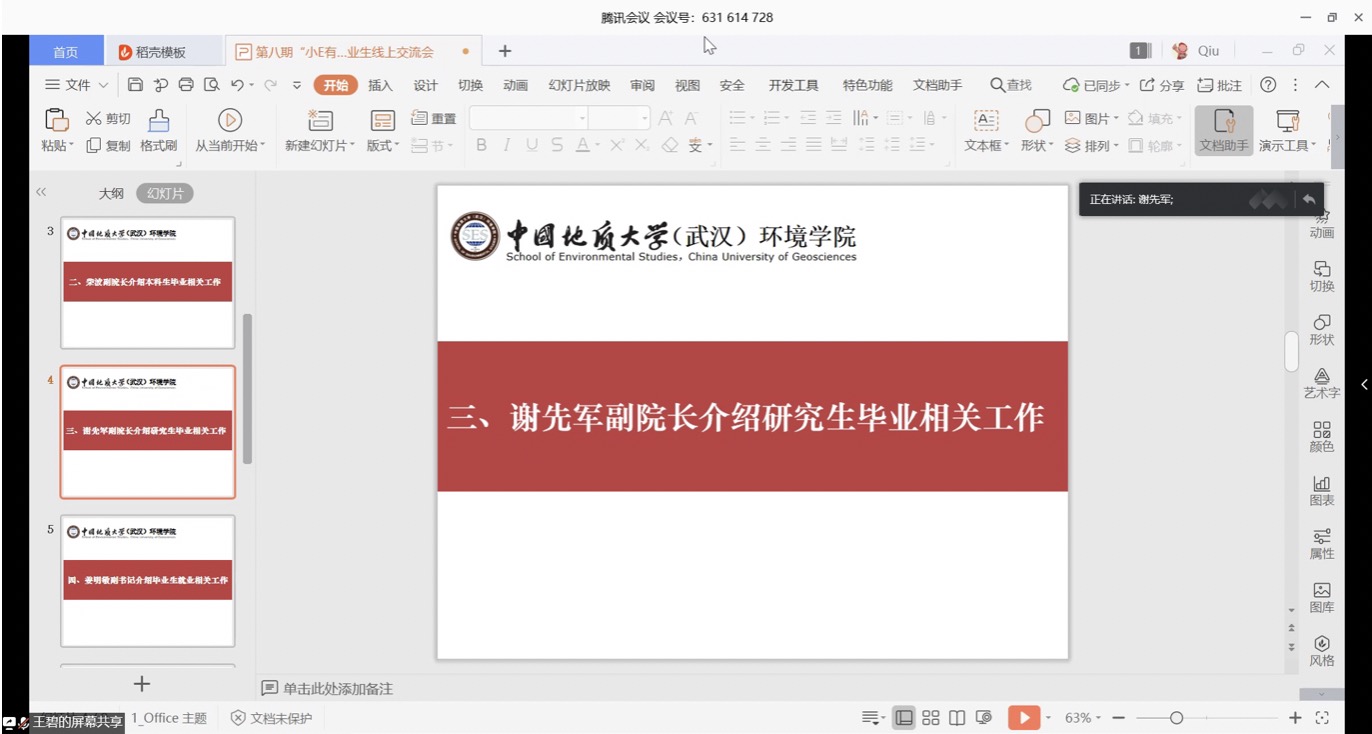Insert a Text Box (文本框)

pos(986,121)
